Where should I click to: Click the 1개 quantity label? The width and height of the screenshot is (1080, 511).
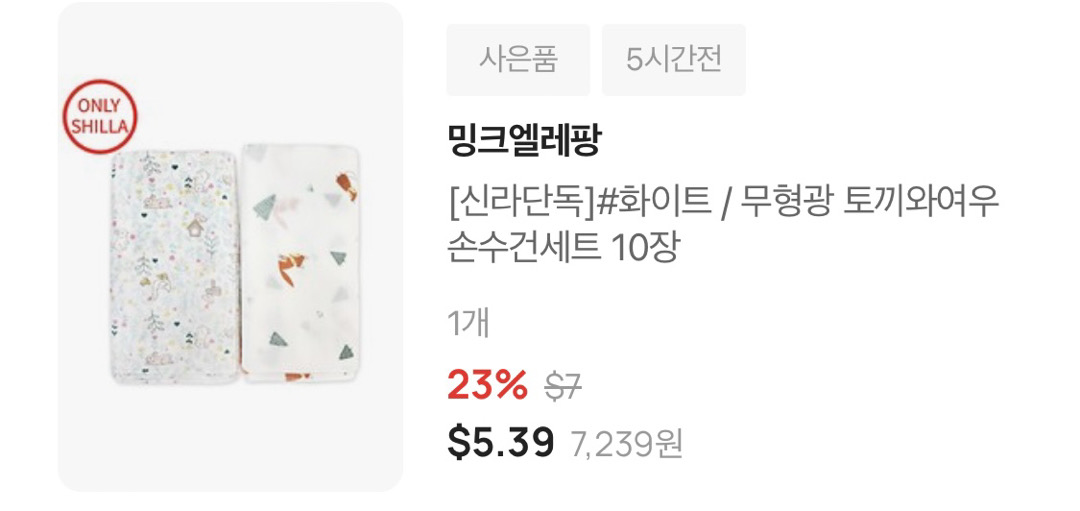tap(468, 324)
